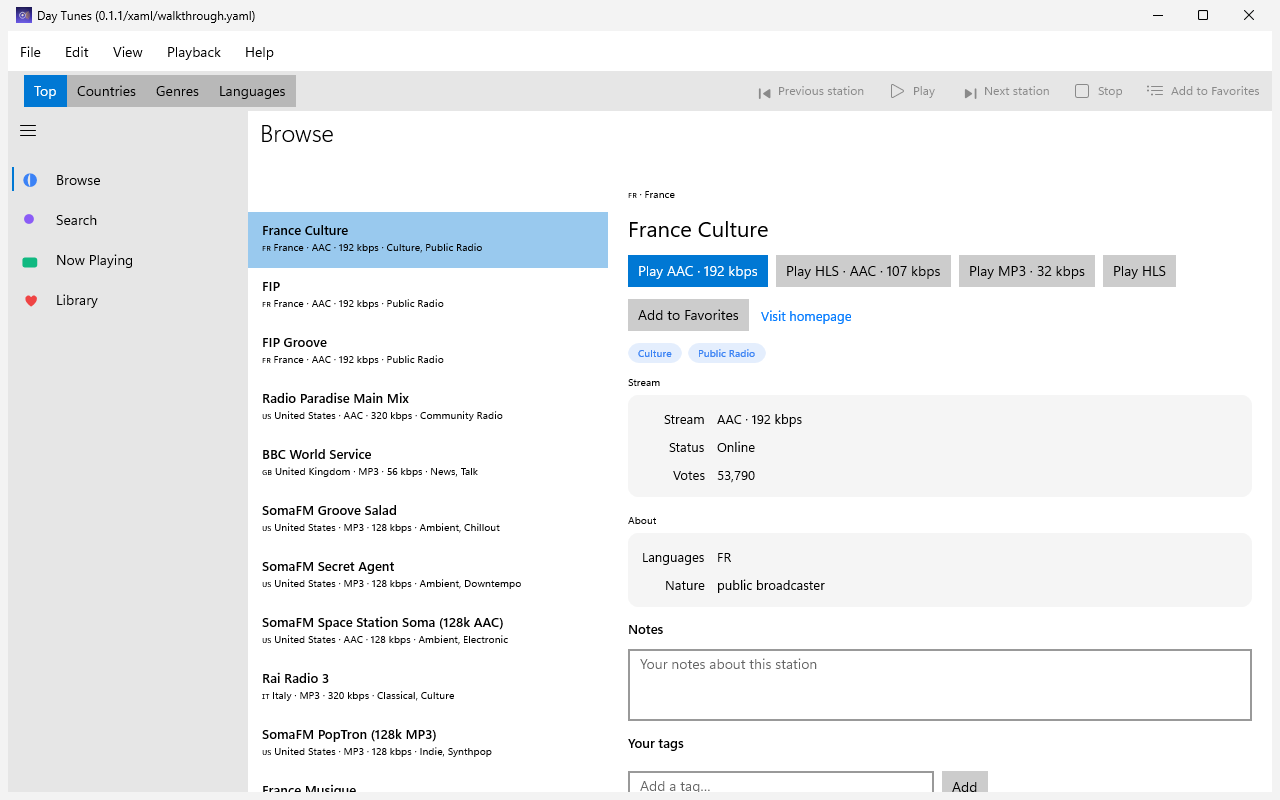Open the Visit homepage link
Image resolution: width=1280 pixels, height=800 pixels.
coord(806,316)
